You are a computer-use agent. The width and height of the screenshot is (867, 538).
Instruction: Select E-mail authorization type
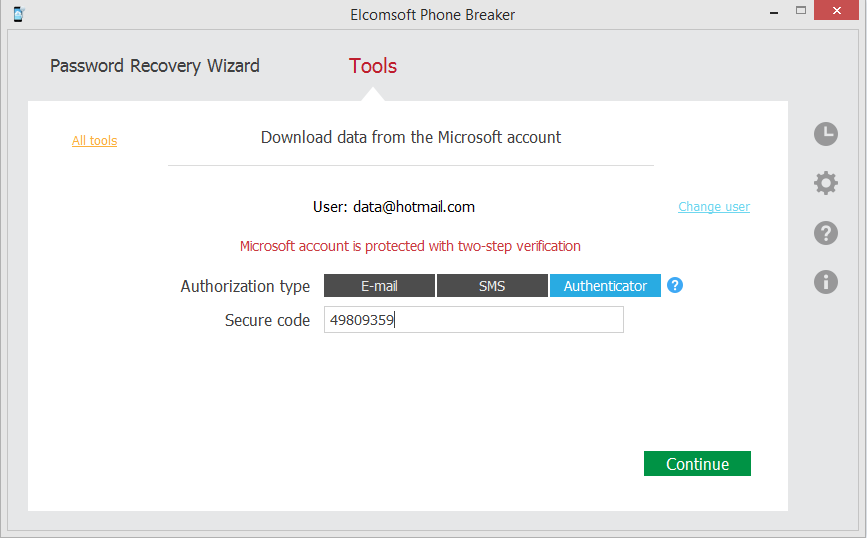click(379, 286)
